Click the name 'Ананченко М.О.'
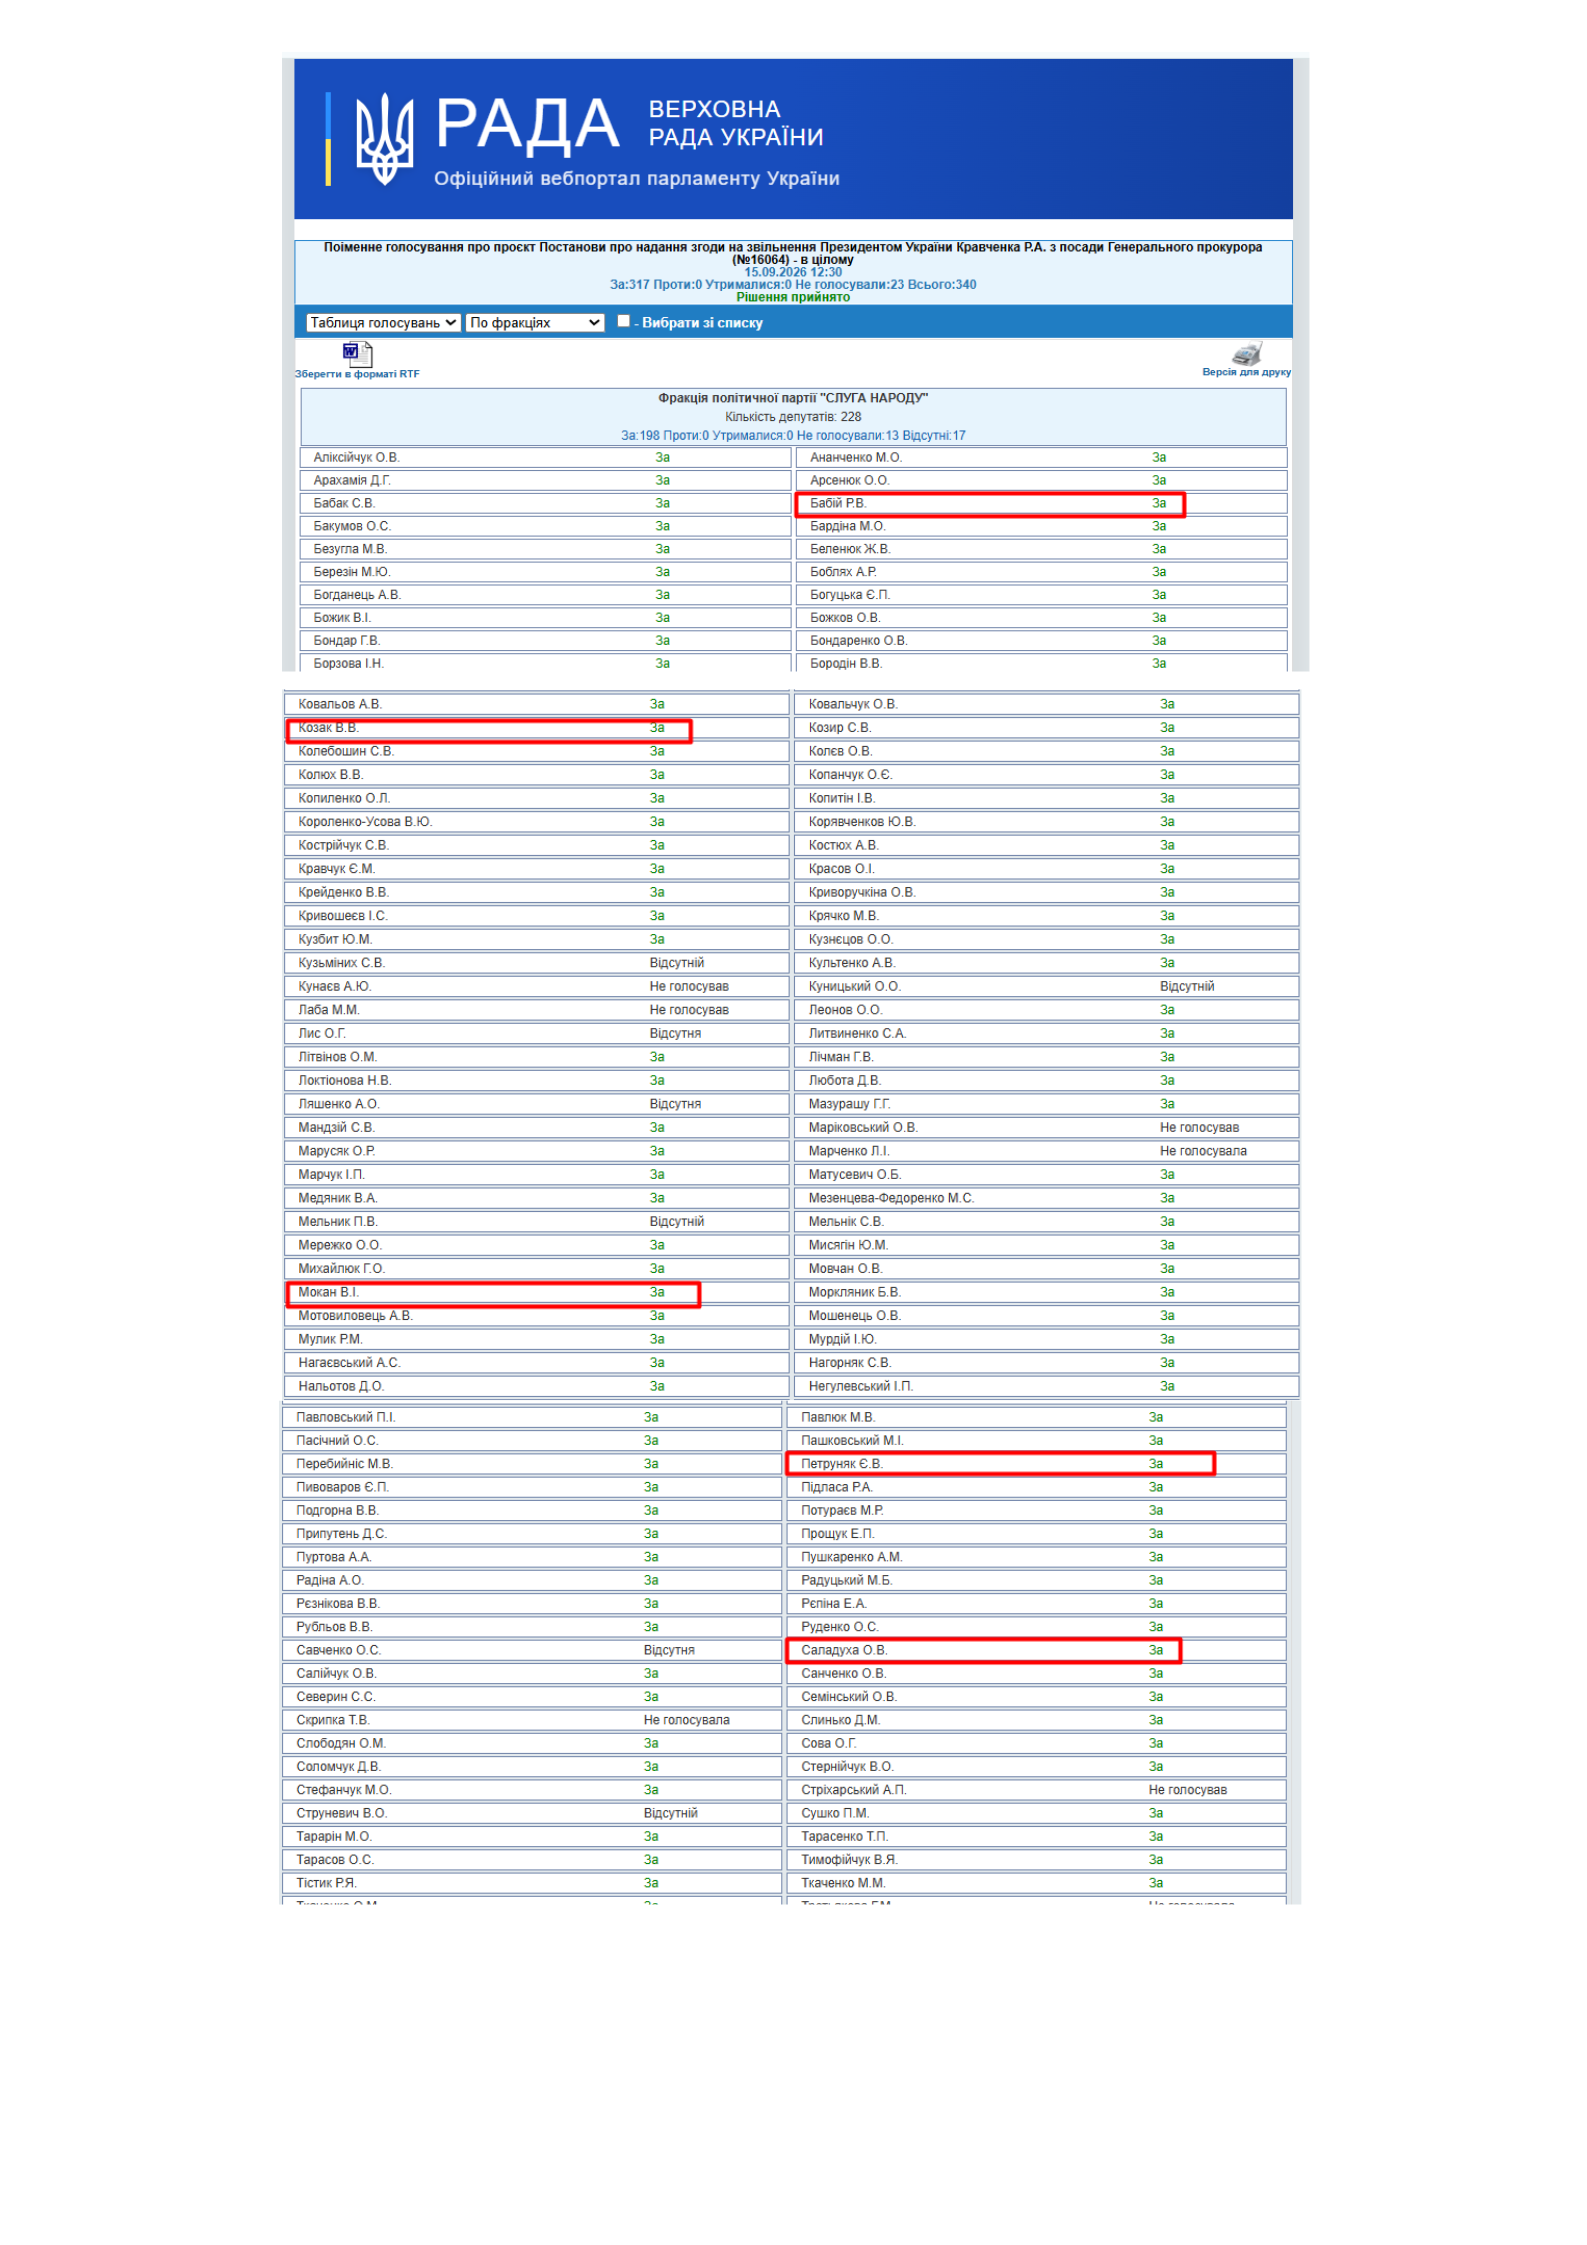 point(856,458)
